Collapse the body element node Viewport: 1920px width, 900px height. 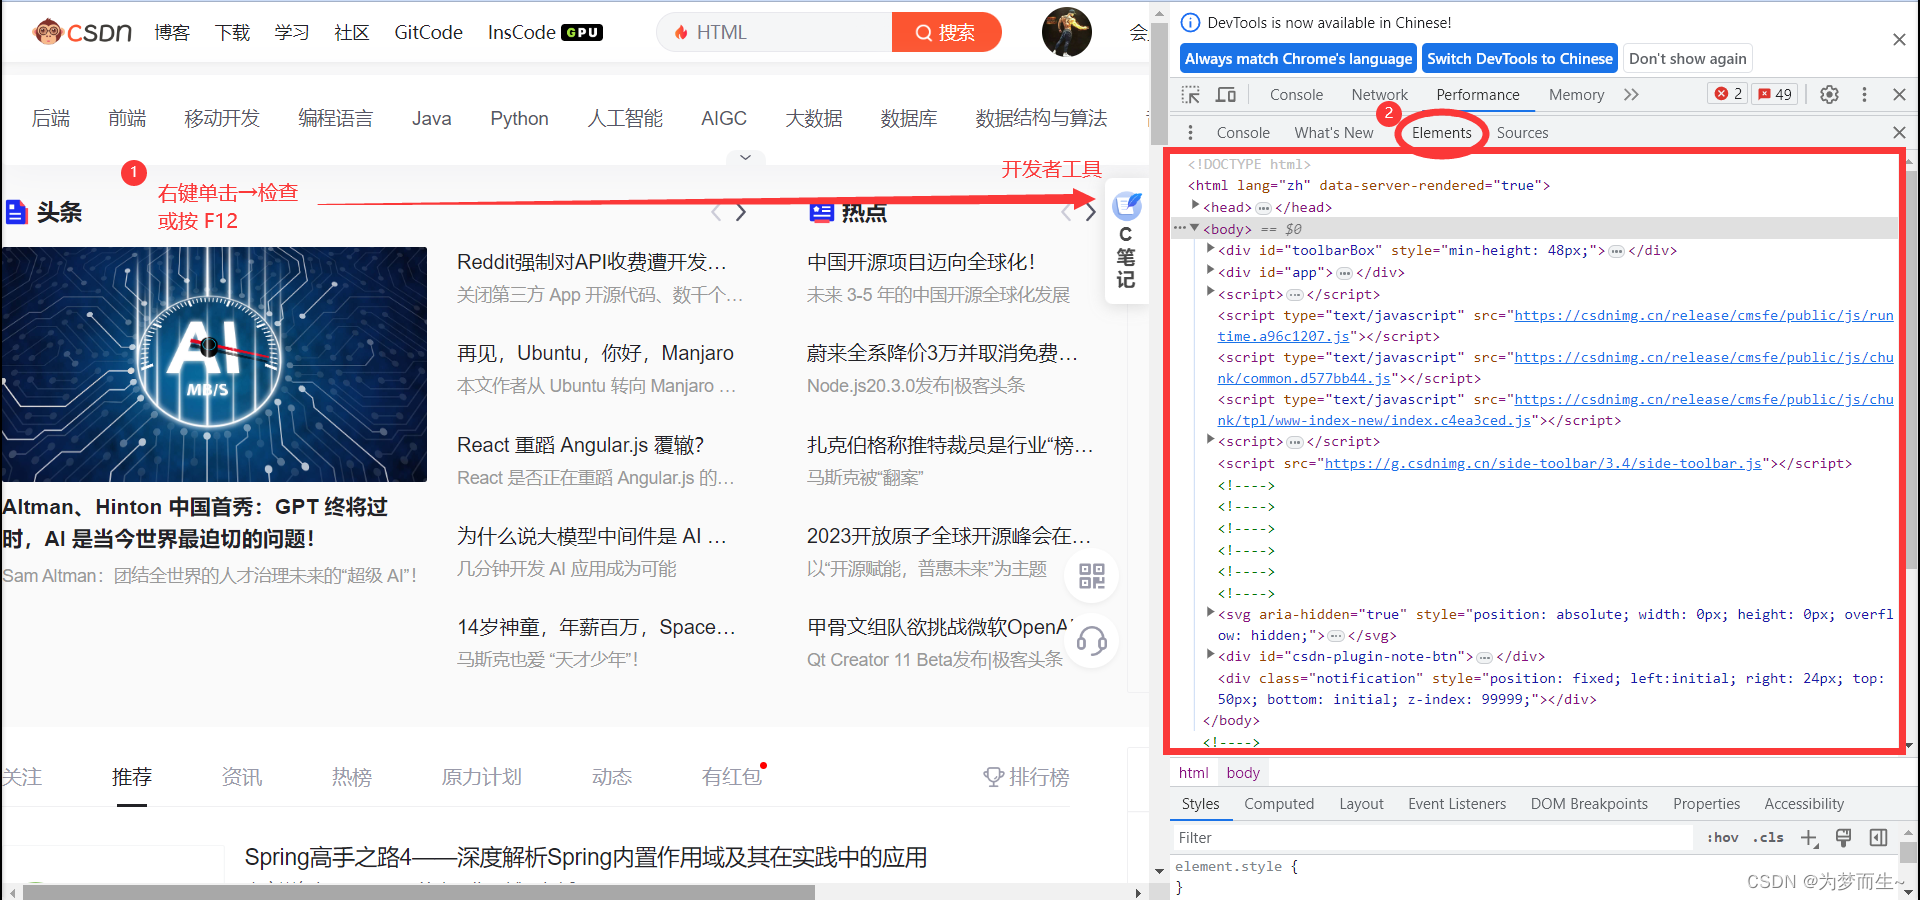(1195, 228)
